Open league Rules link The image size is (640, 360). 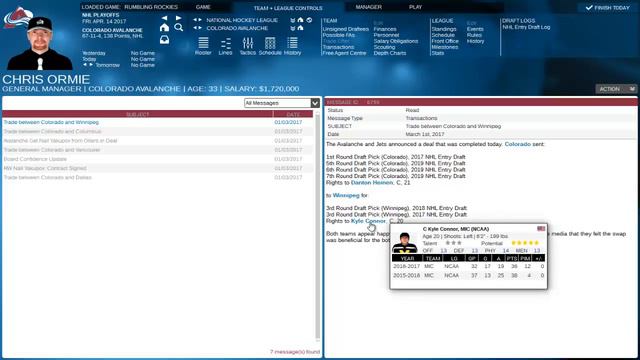(474, 35)
